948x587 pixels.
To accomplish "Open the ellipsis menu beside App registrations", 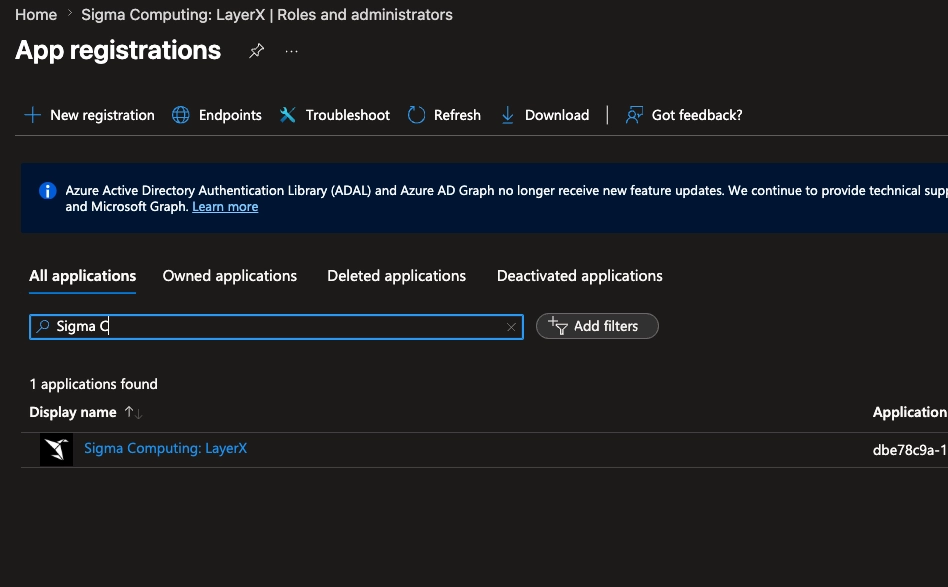I will [291, 51].
